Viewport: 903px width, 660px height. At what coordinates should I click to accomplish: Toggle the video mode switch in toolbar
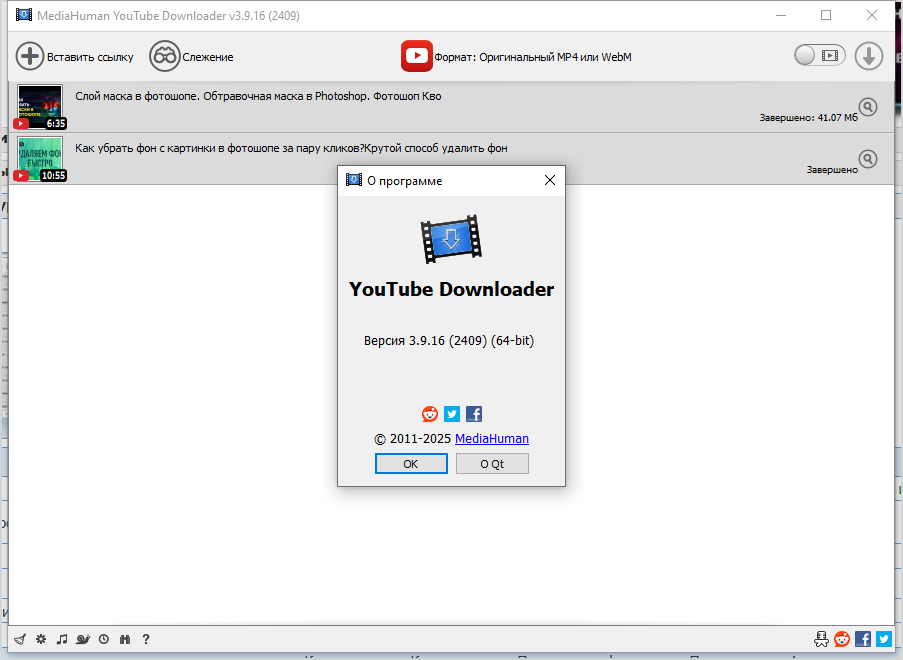coord(819,56)
